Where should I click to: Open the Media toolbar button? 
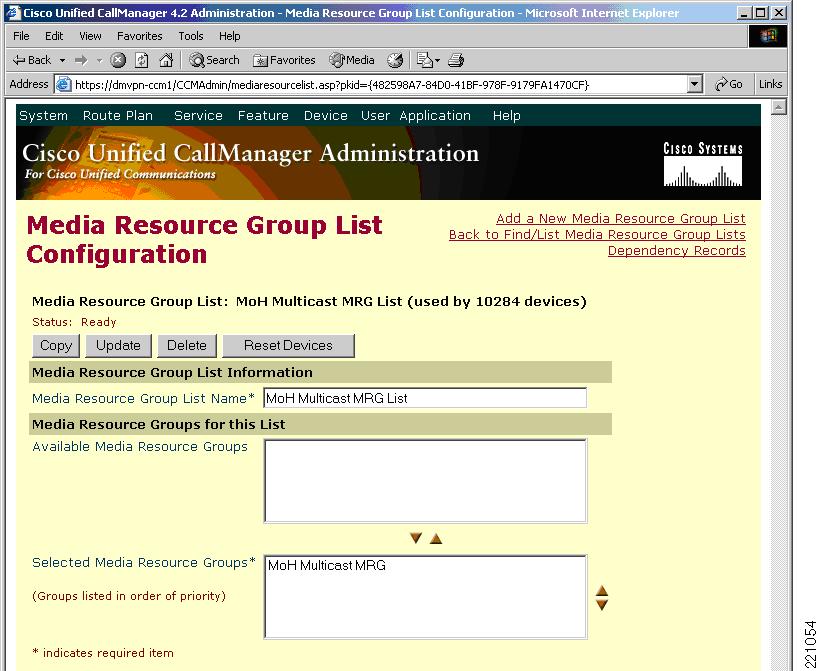click(352, 61)
